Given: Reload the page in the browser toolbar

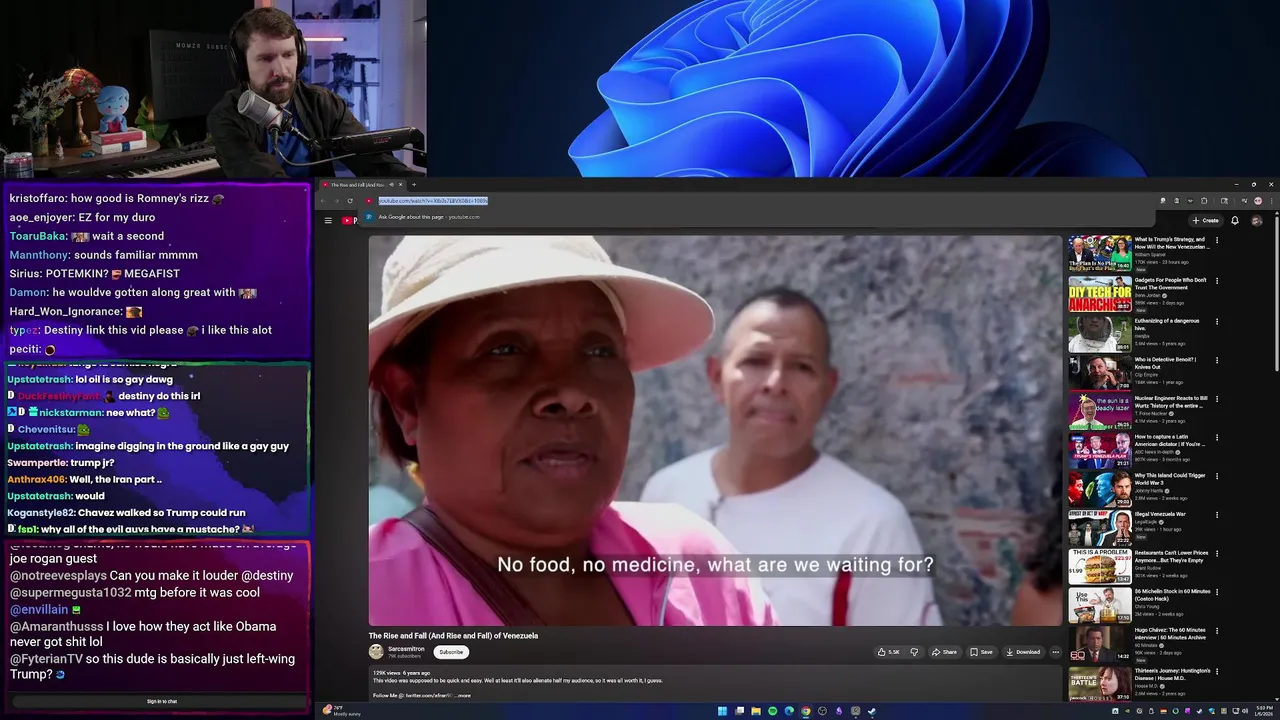Looking at the screenshot, I should click(x=350, y=201).
